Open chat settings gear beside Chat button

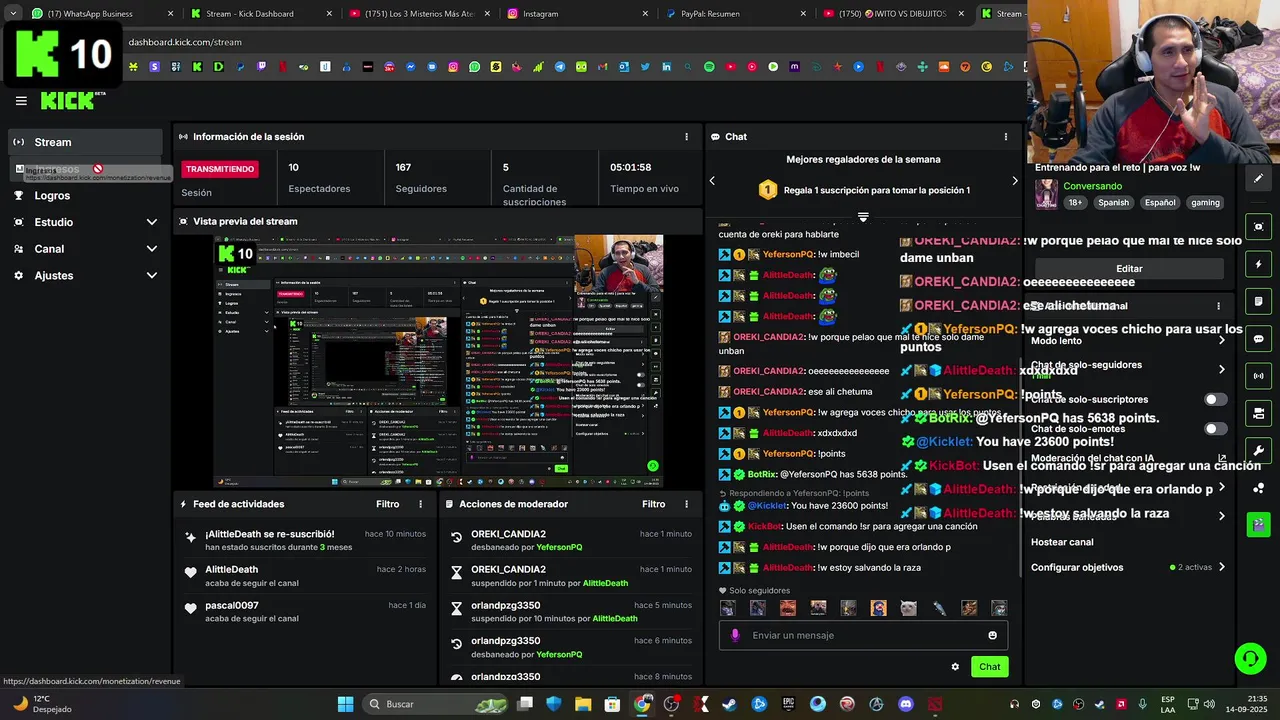(x=955, y=667)
